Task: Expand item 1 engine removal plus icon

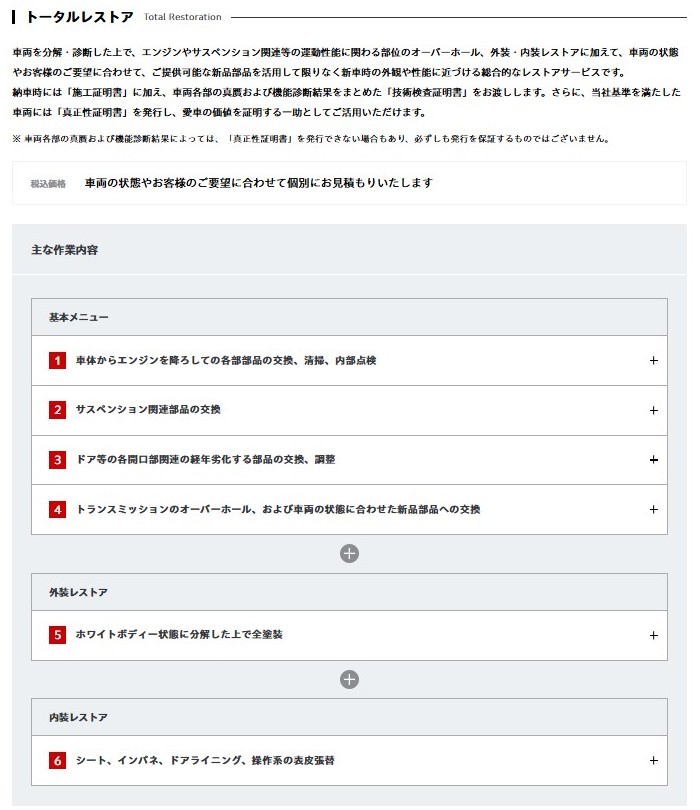Action: [x=654, y=360]
